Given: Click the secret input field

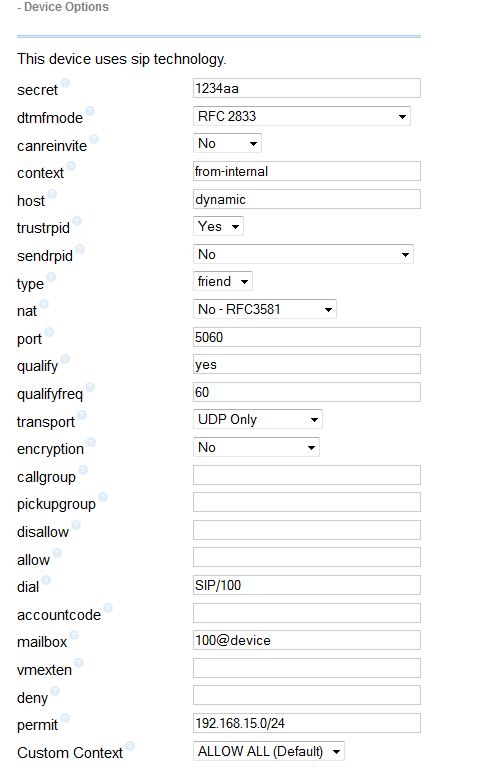Looking at the screenshot, I should pyautogui.click(x=307, y=88).
